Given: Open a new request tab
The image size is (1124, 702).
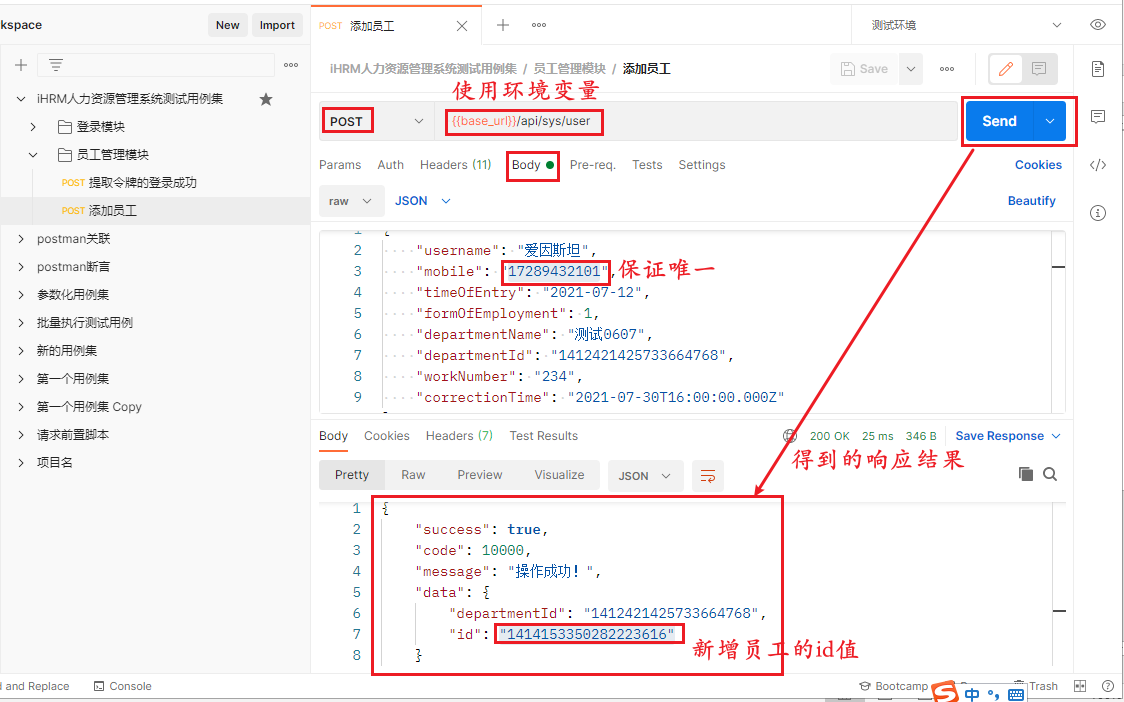Looking at the screenshot, I should (503, 25).
